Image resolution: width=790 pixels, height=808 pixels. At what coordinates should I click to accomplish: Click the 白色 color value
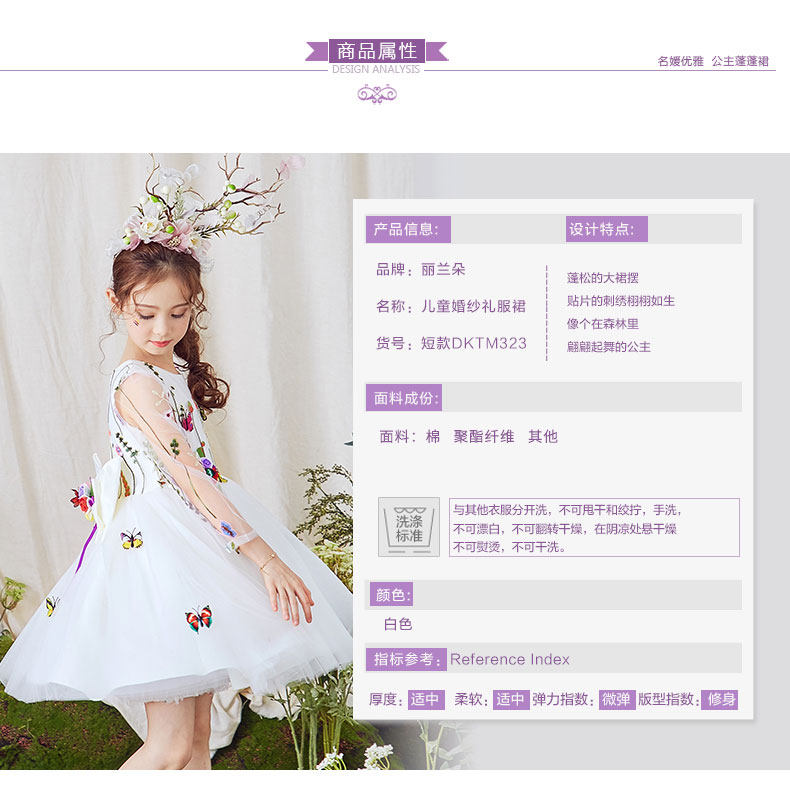pyautogui.click(x=398, y=624)
